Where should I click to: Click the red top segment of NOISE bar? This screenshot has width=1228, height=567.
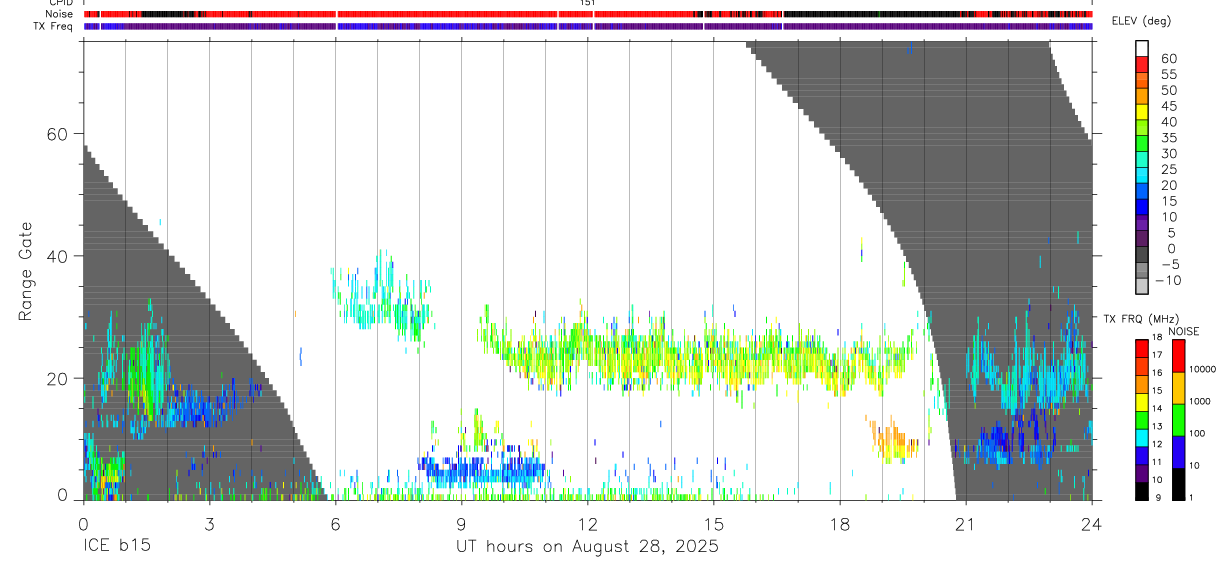point(1178,356)
